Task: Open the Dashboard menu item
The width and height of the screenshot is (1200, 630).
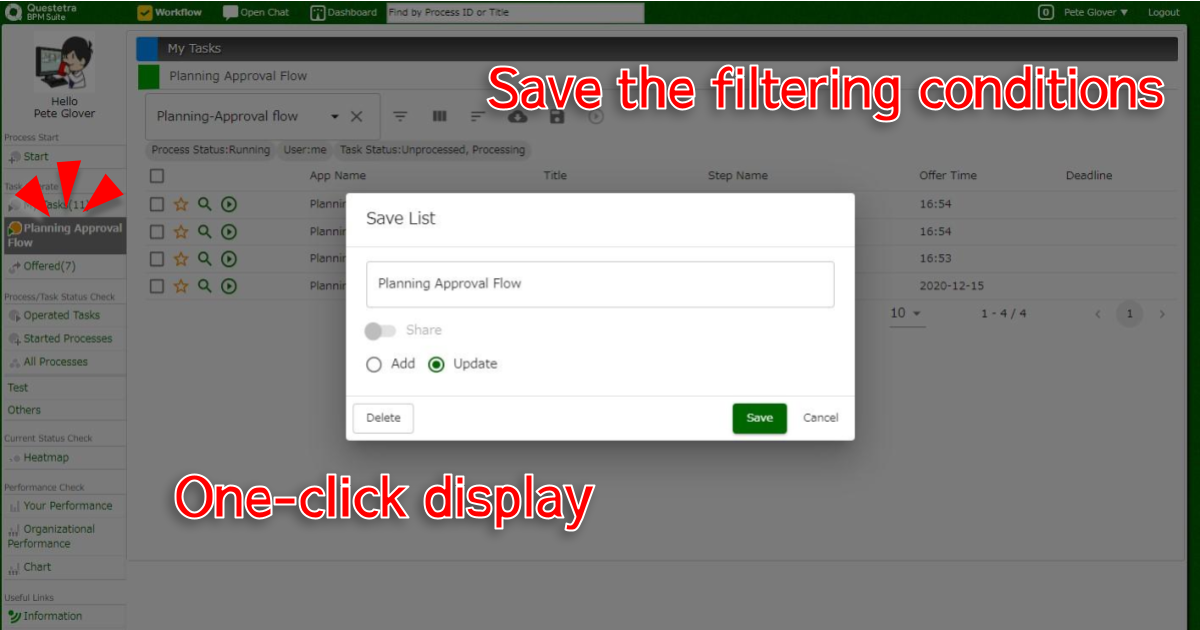Action: (x=344, y=12)
